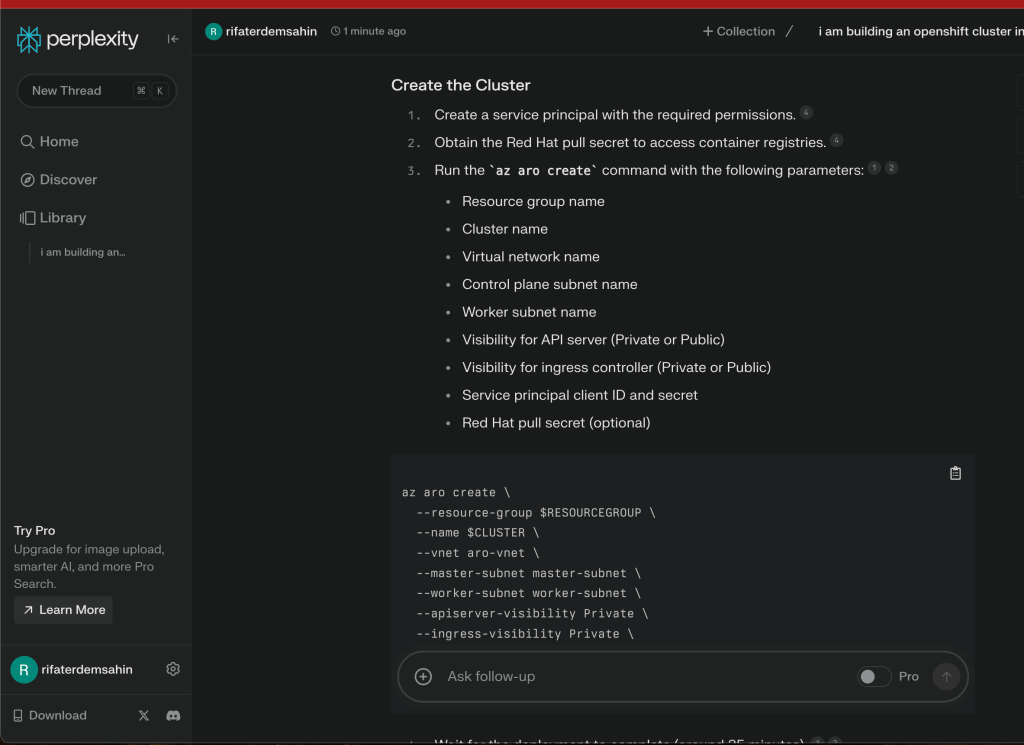This screenshot has height=745, width=1024.
Task: Click the Discover compass icon
Action: pos(27,180)
